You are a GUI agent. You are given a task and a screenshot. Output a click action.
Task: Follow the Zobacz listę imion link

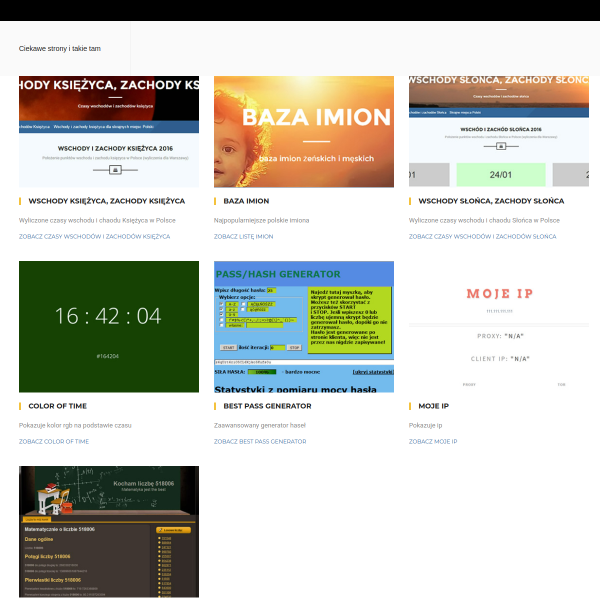[x=244, y=236]
